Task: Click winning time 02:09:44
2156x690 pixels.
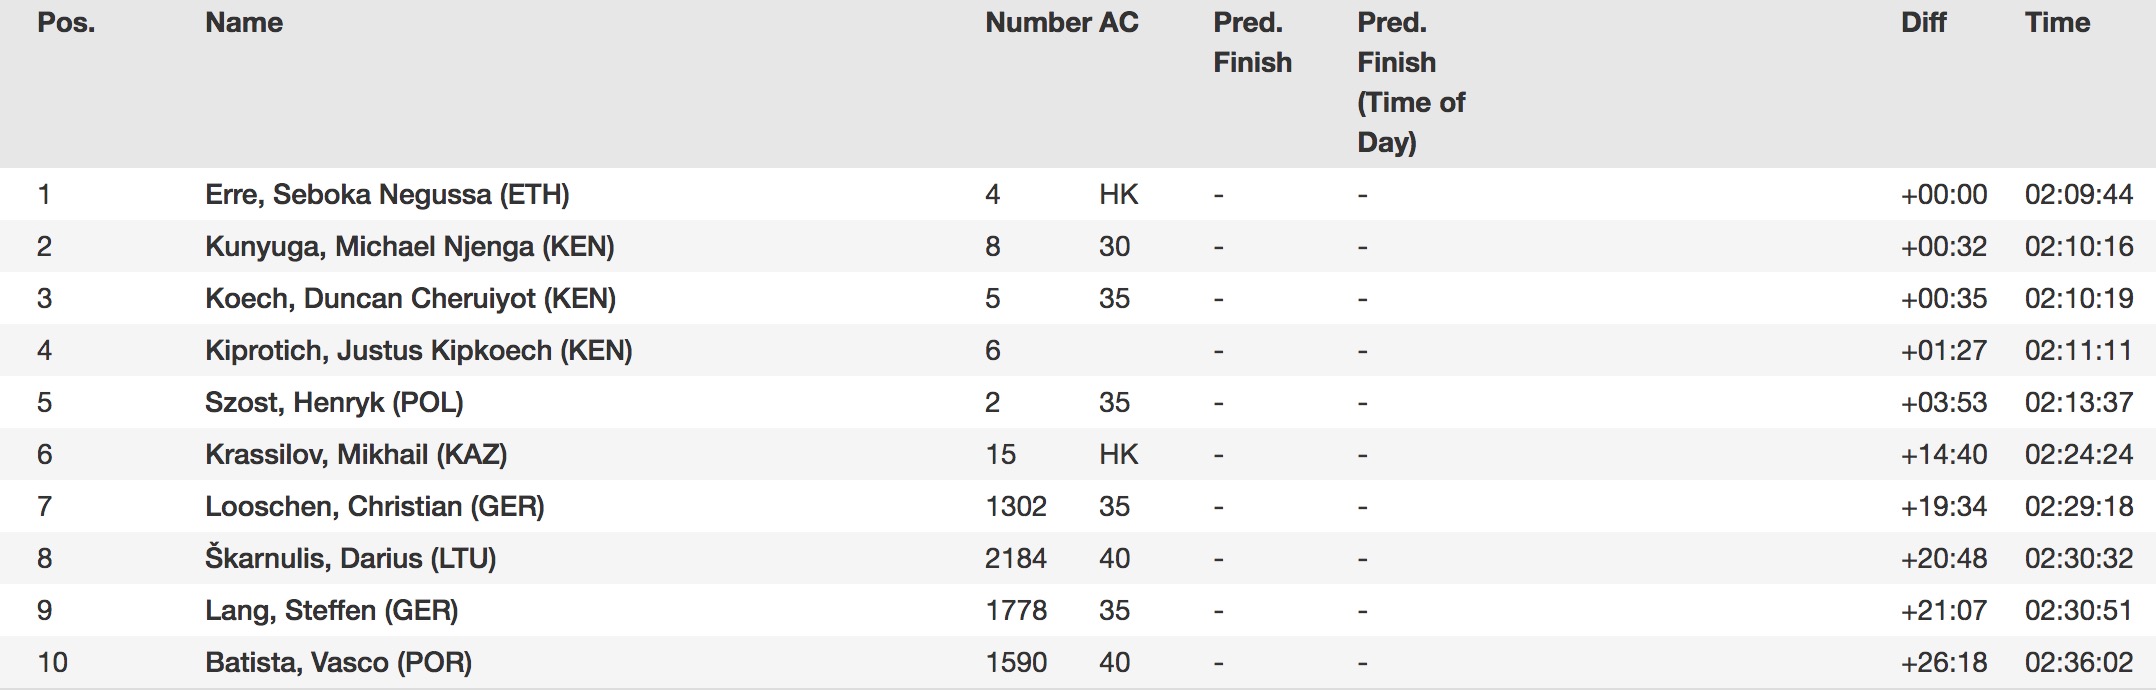Action: [x=2078, y=194]
